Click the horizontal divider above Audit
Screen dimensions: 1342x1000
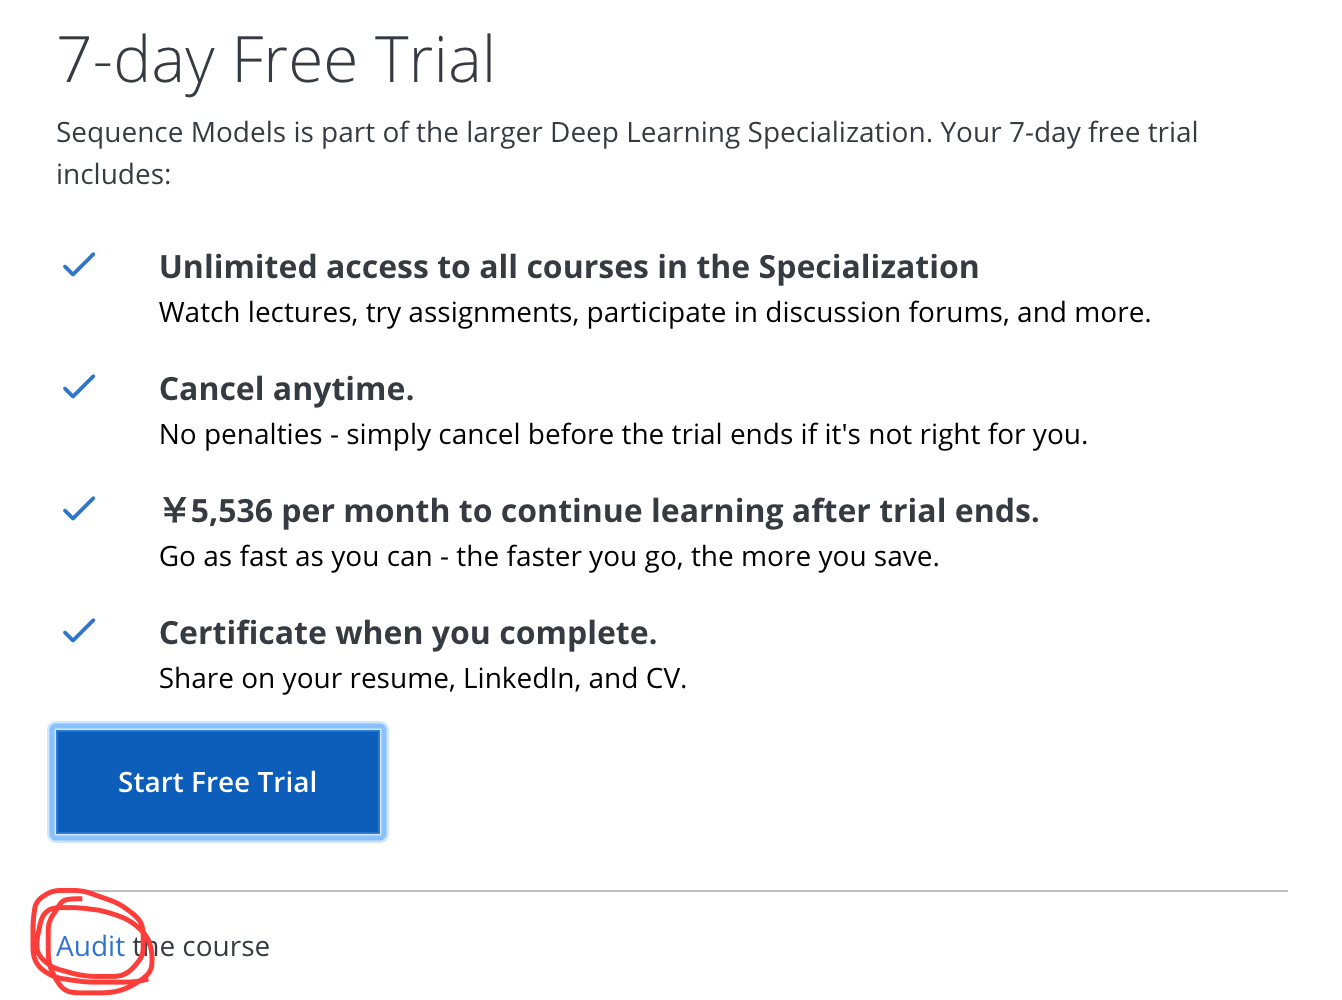(700, 890)
